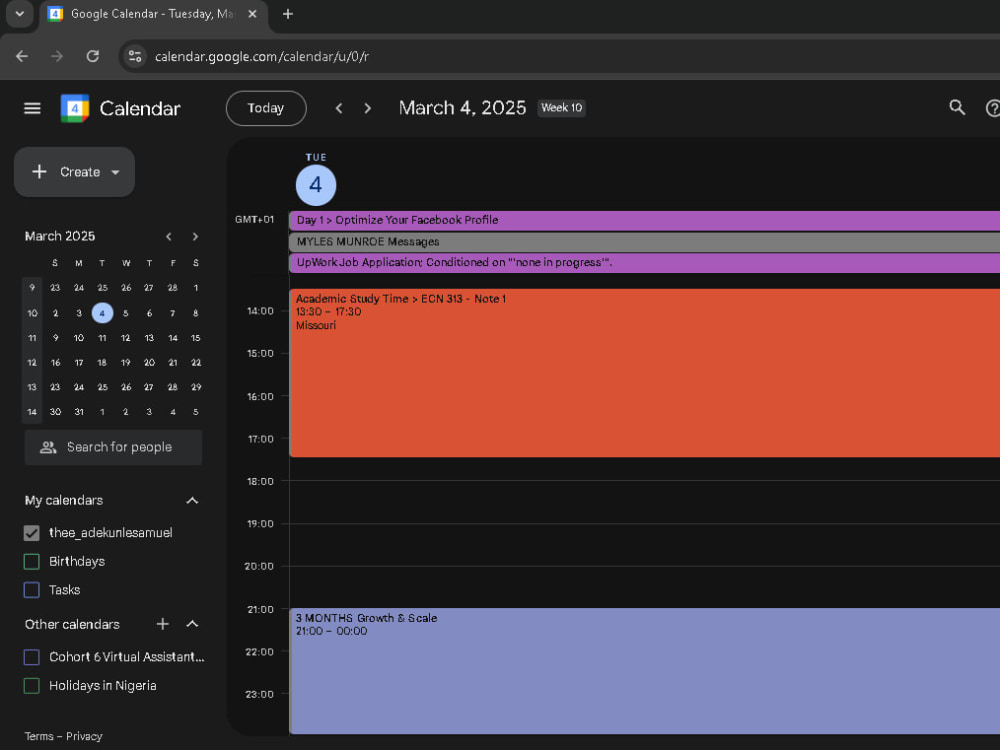The width and height of the screenshot is (1000, 750).
Task: Enable Cohort 6 Virtual Assistant calendar
Action: pyautogui.click(x=31, y=657)
